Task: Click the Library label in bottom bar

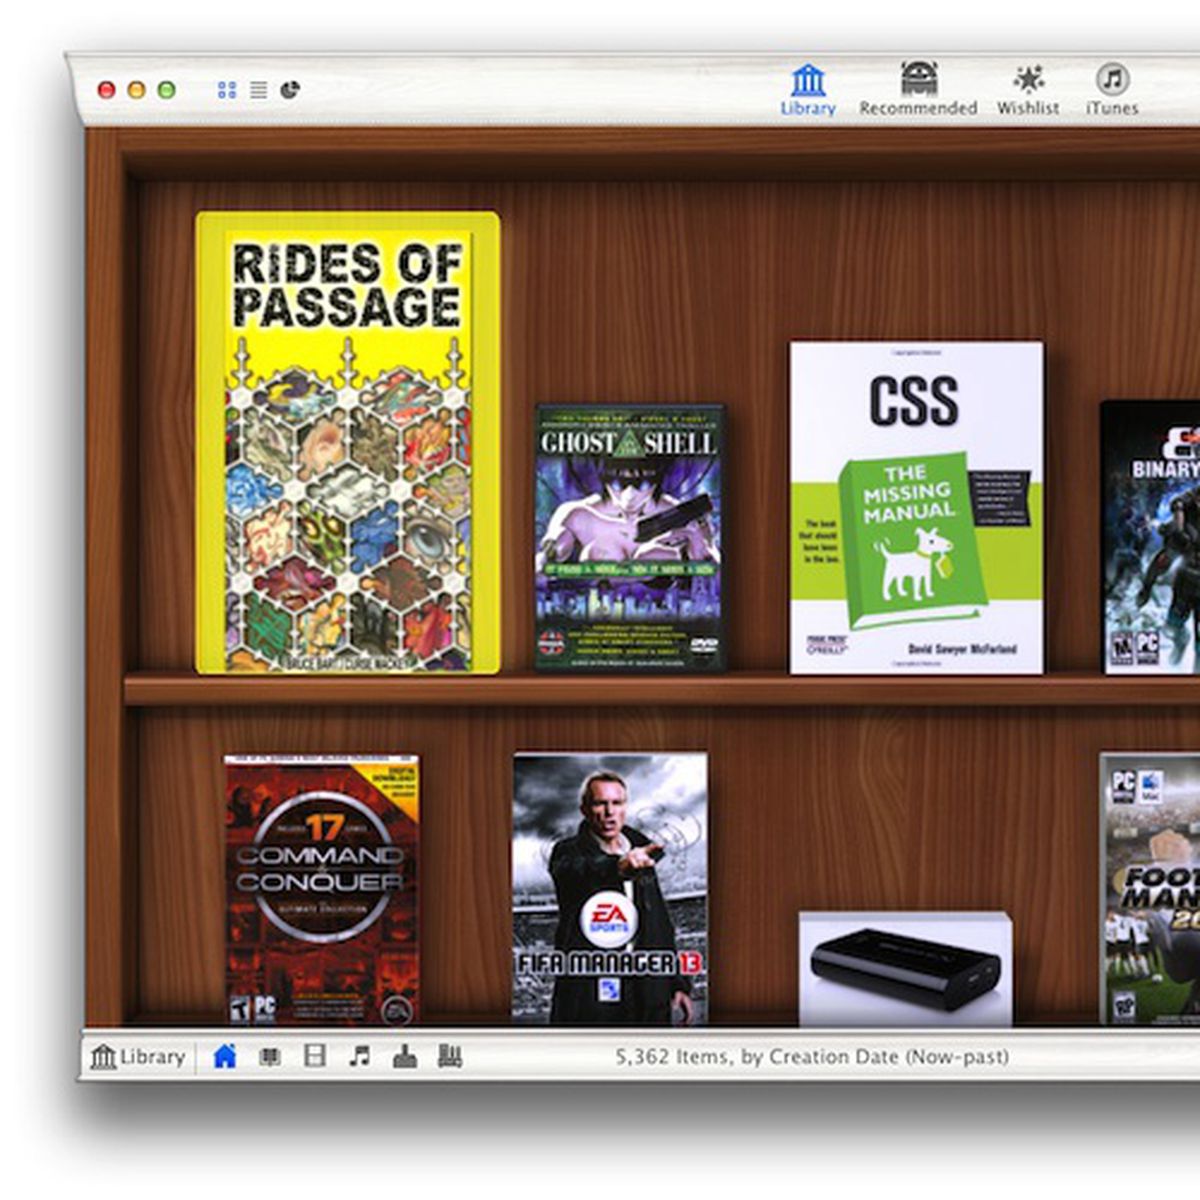Action: 138,1057
